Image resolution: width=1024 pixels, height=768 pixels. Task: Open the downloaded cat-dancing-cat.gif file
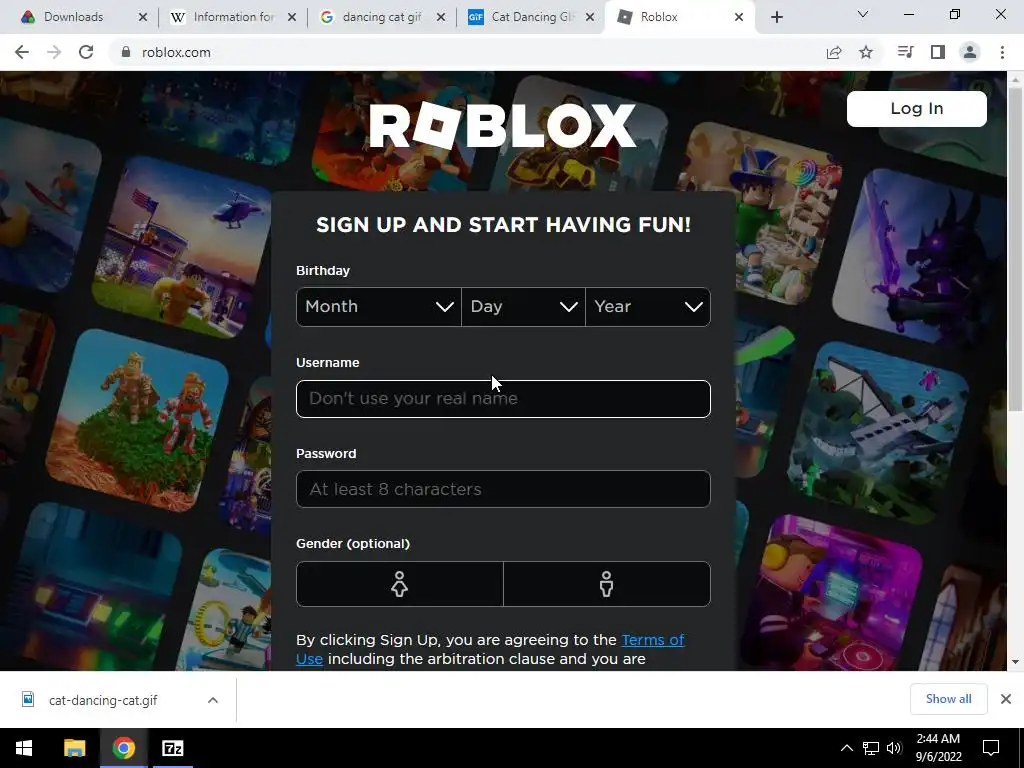(x=103, y=700)
